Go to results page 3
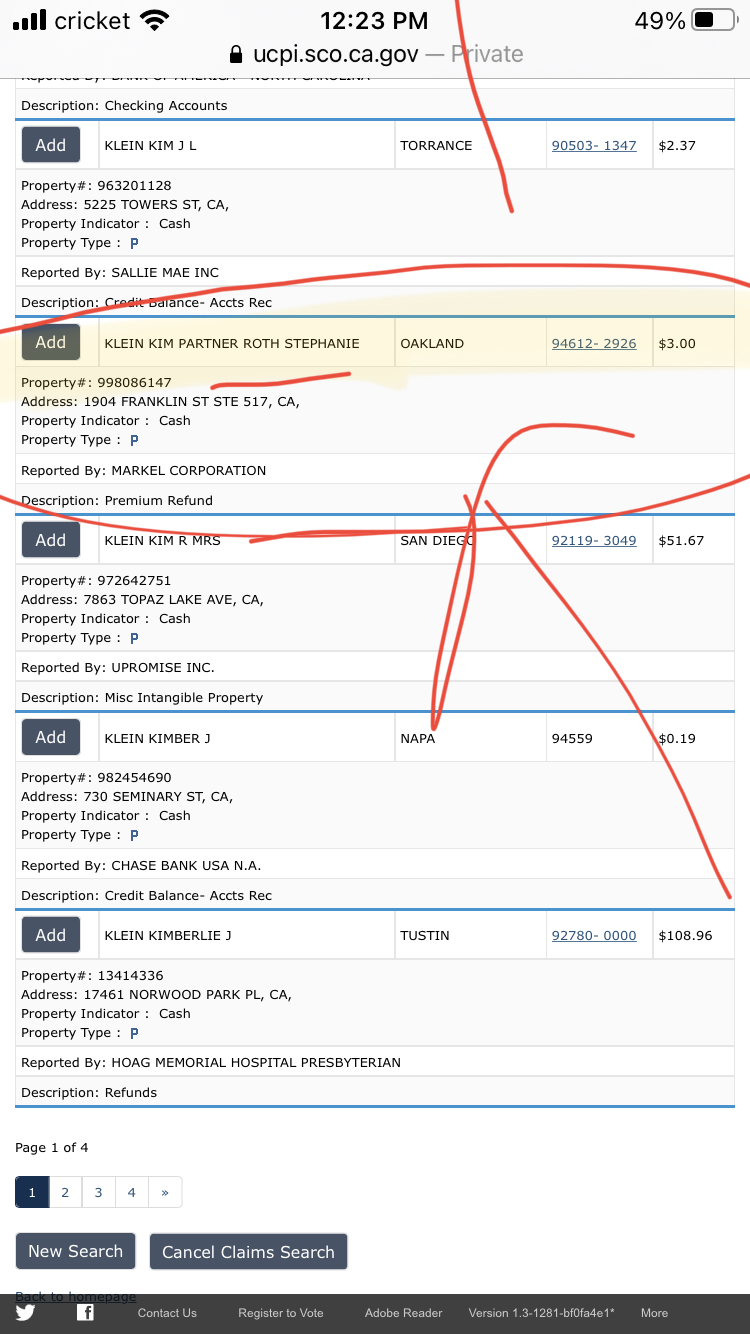This screenshot has width=750, height=1334. (98, 1192)
